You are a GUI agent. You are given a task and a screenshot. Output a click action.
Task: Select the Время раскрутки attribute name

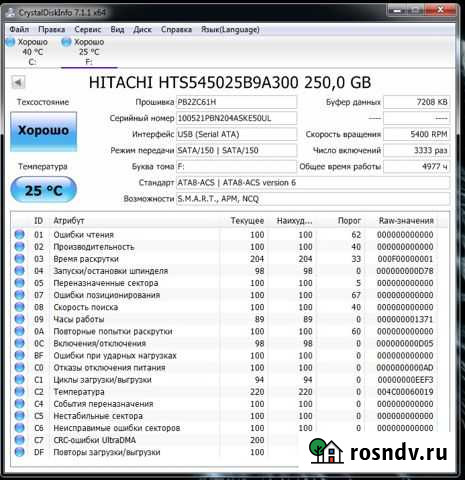click(x=86, y=259)
